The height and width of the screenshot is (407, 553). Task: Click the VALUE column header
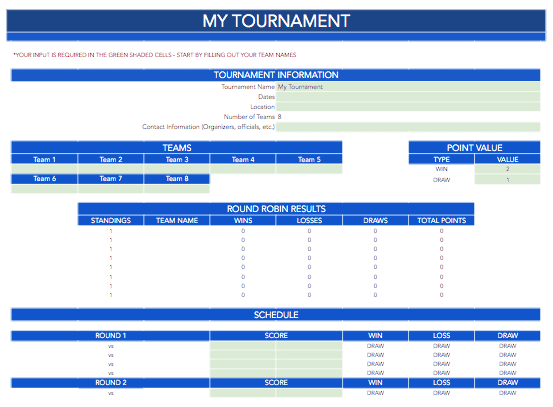click(x=508, y=159)
